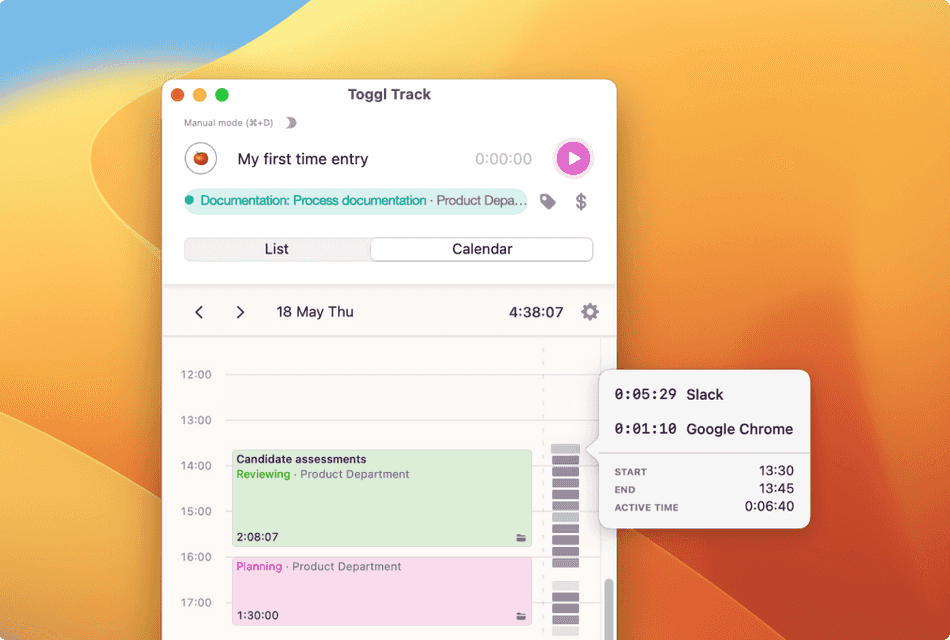Navigate to the next day with right chevron
Screen dimensions: 950x640
[240, 311]
